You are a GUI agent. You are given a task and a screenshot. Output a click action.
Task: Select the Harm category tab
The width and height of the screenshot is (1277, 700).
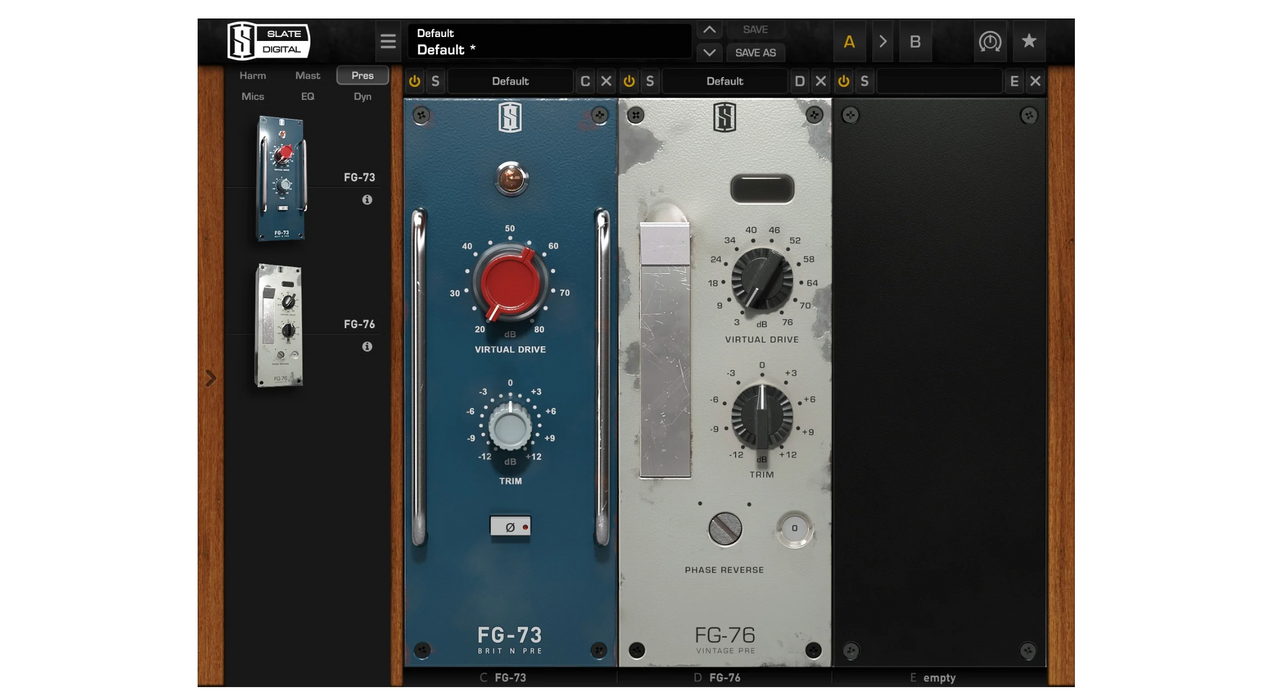(253, 75)
